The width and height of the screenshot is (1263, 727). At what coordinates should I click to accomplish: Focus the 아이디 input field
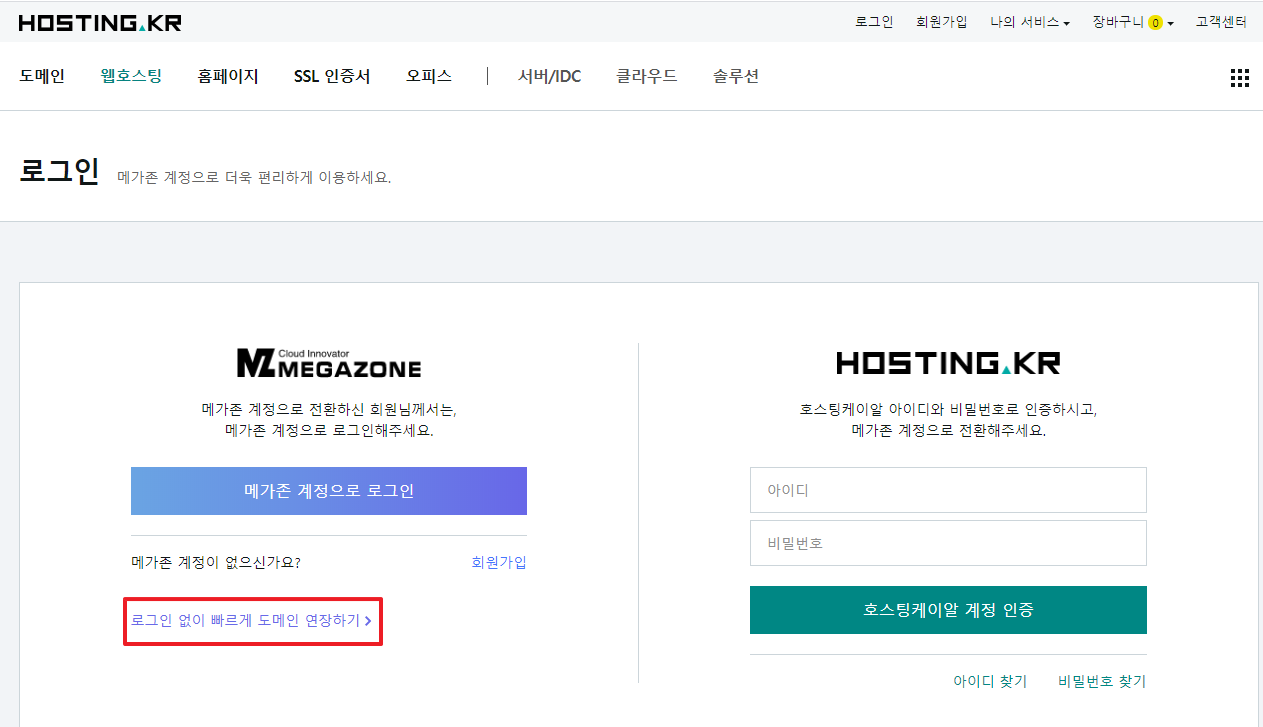(x=947, y=490)
